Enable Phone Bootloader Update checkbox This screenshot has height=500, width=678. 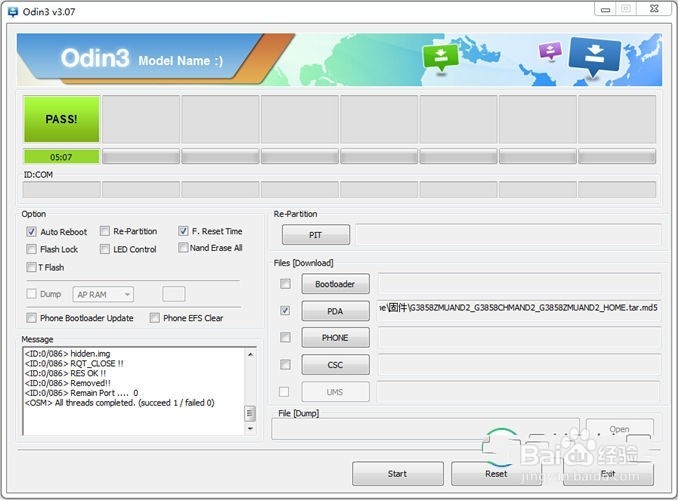31,318
